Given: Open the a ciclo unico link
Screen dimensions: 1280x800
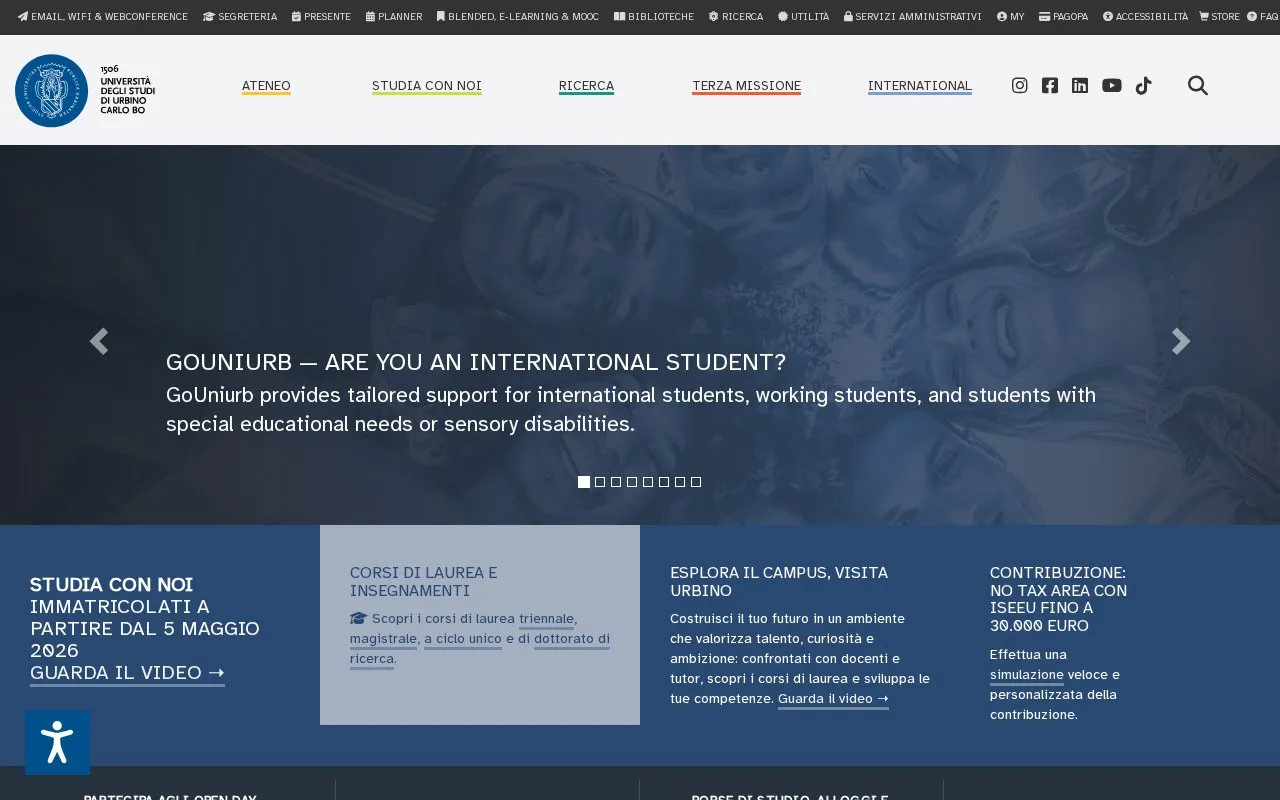Looking at the screenshot, I should pyautogui.click(x=463, y=639).
